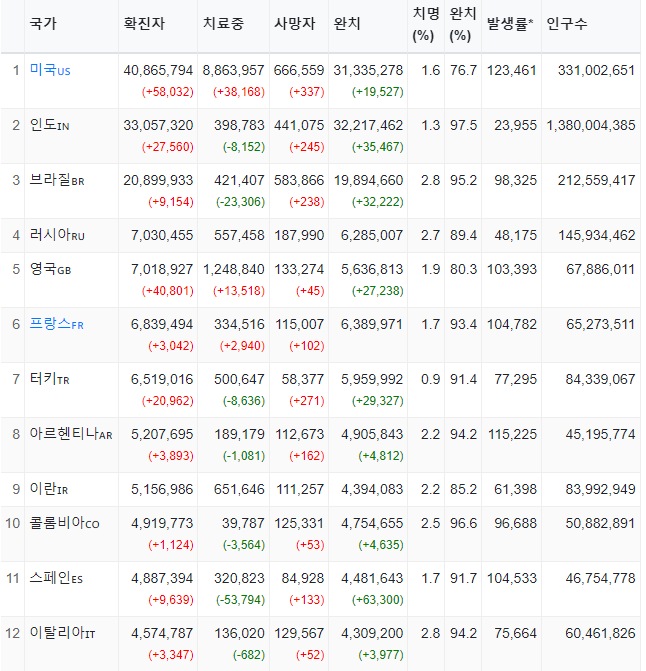Select the 이탈리아 IT country name

pyautogui.click(x=62, y=633)
